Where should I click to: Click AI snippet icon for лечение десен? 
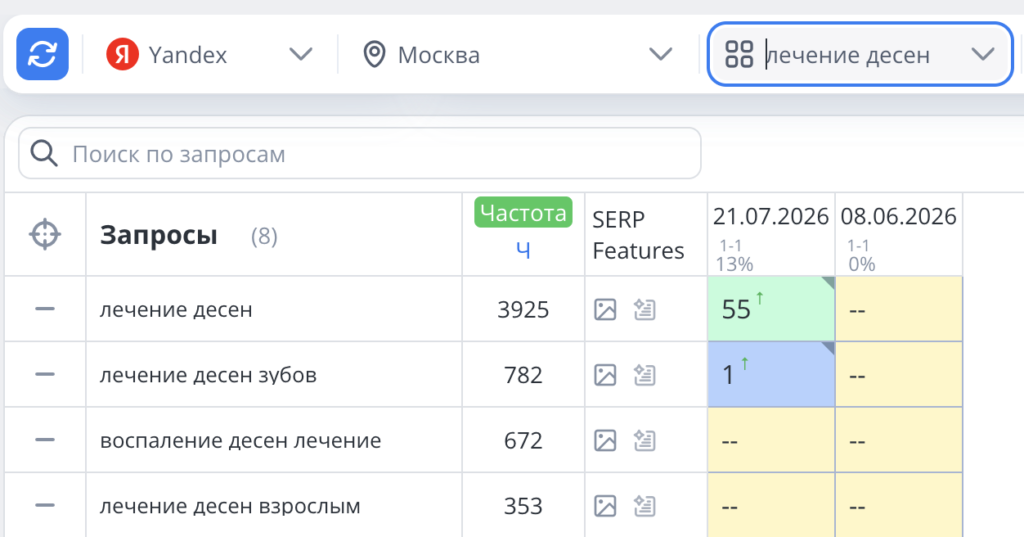(645, 309)
